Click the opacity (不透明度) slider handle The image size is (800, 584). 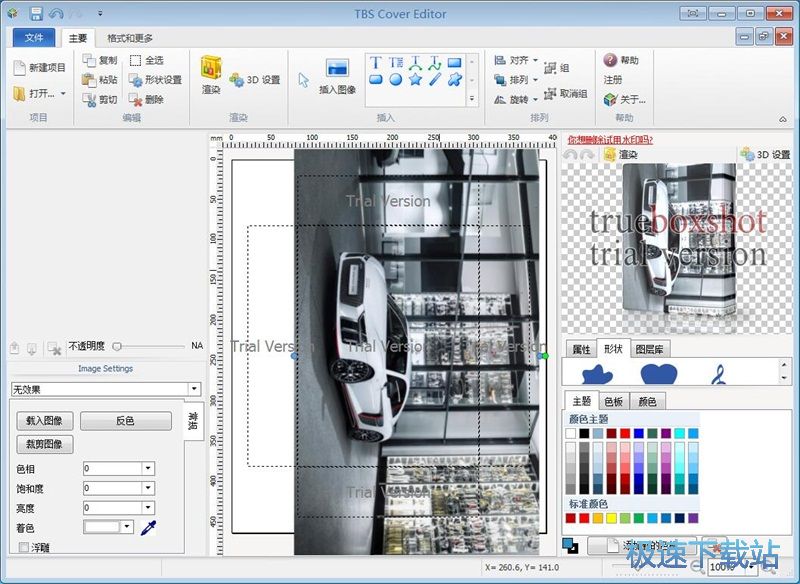pos(117,346)
